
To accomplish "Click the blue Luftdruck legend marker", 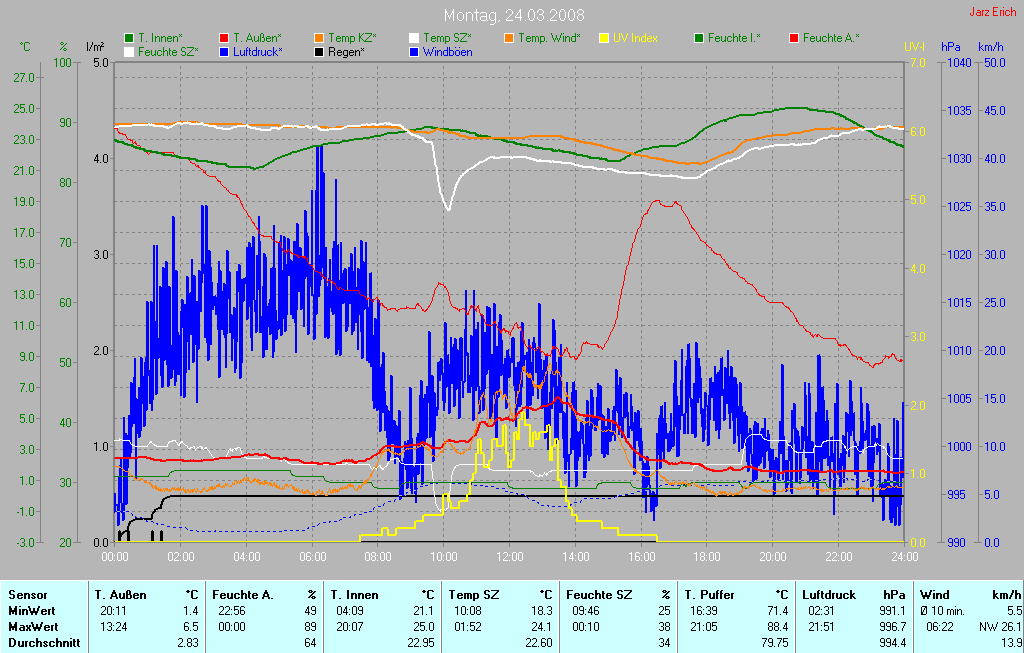I will click(x=224, y=51).
